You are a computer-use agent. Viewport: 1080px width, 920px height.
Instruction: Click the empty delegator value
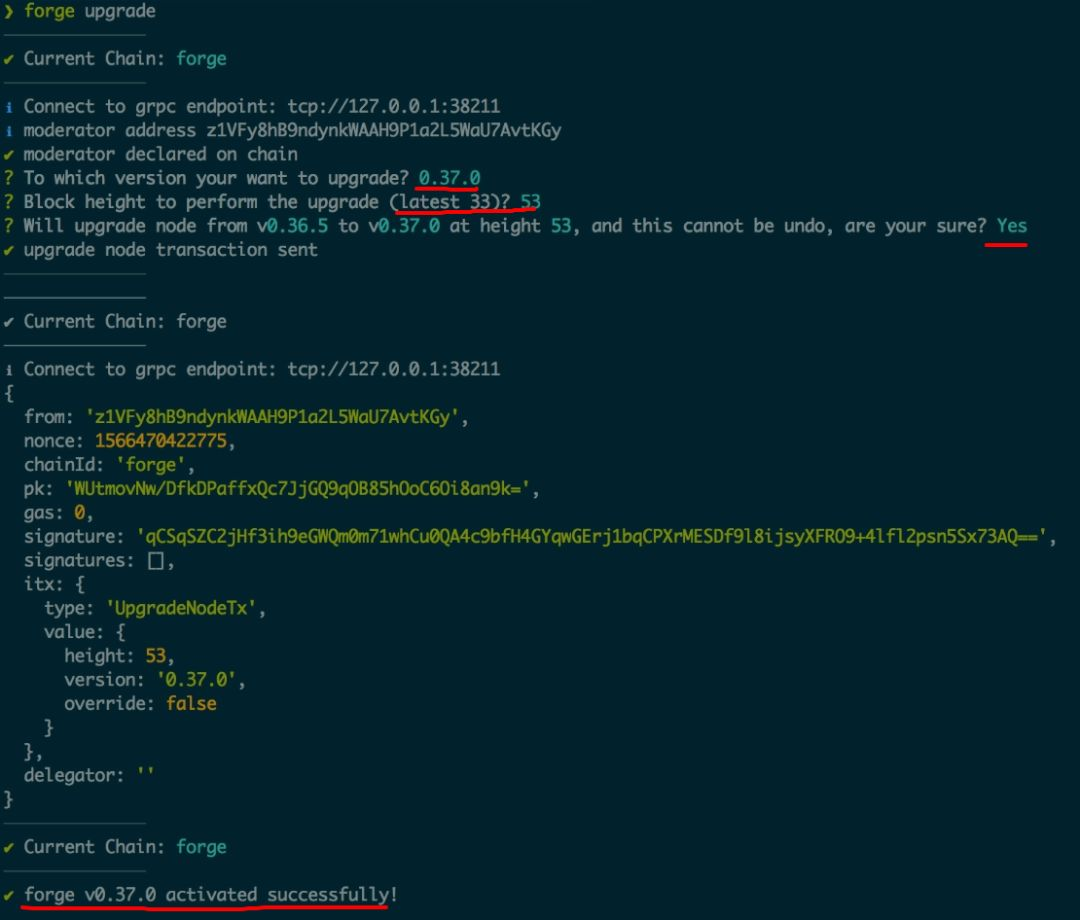click(145, 773)
